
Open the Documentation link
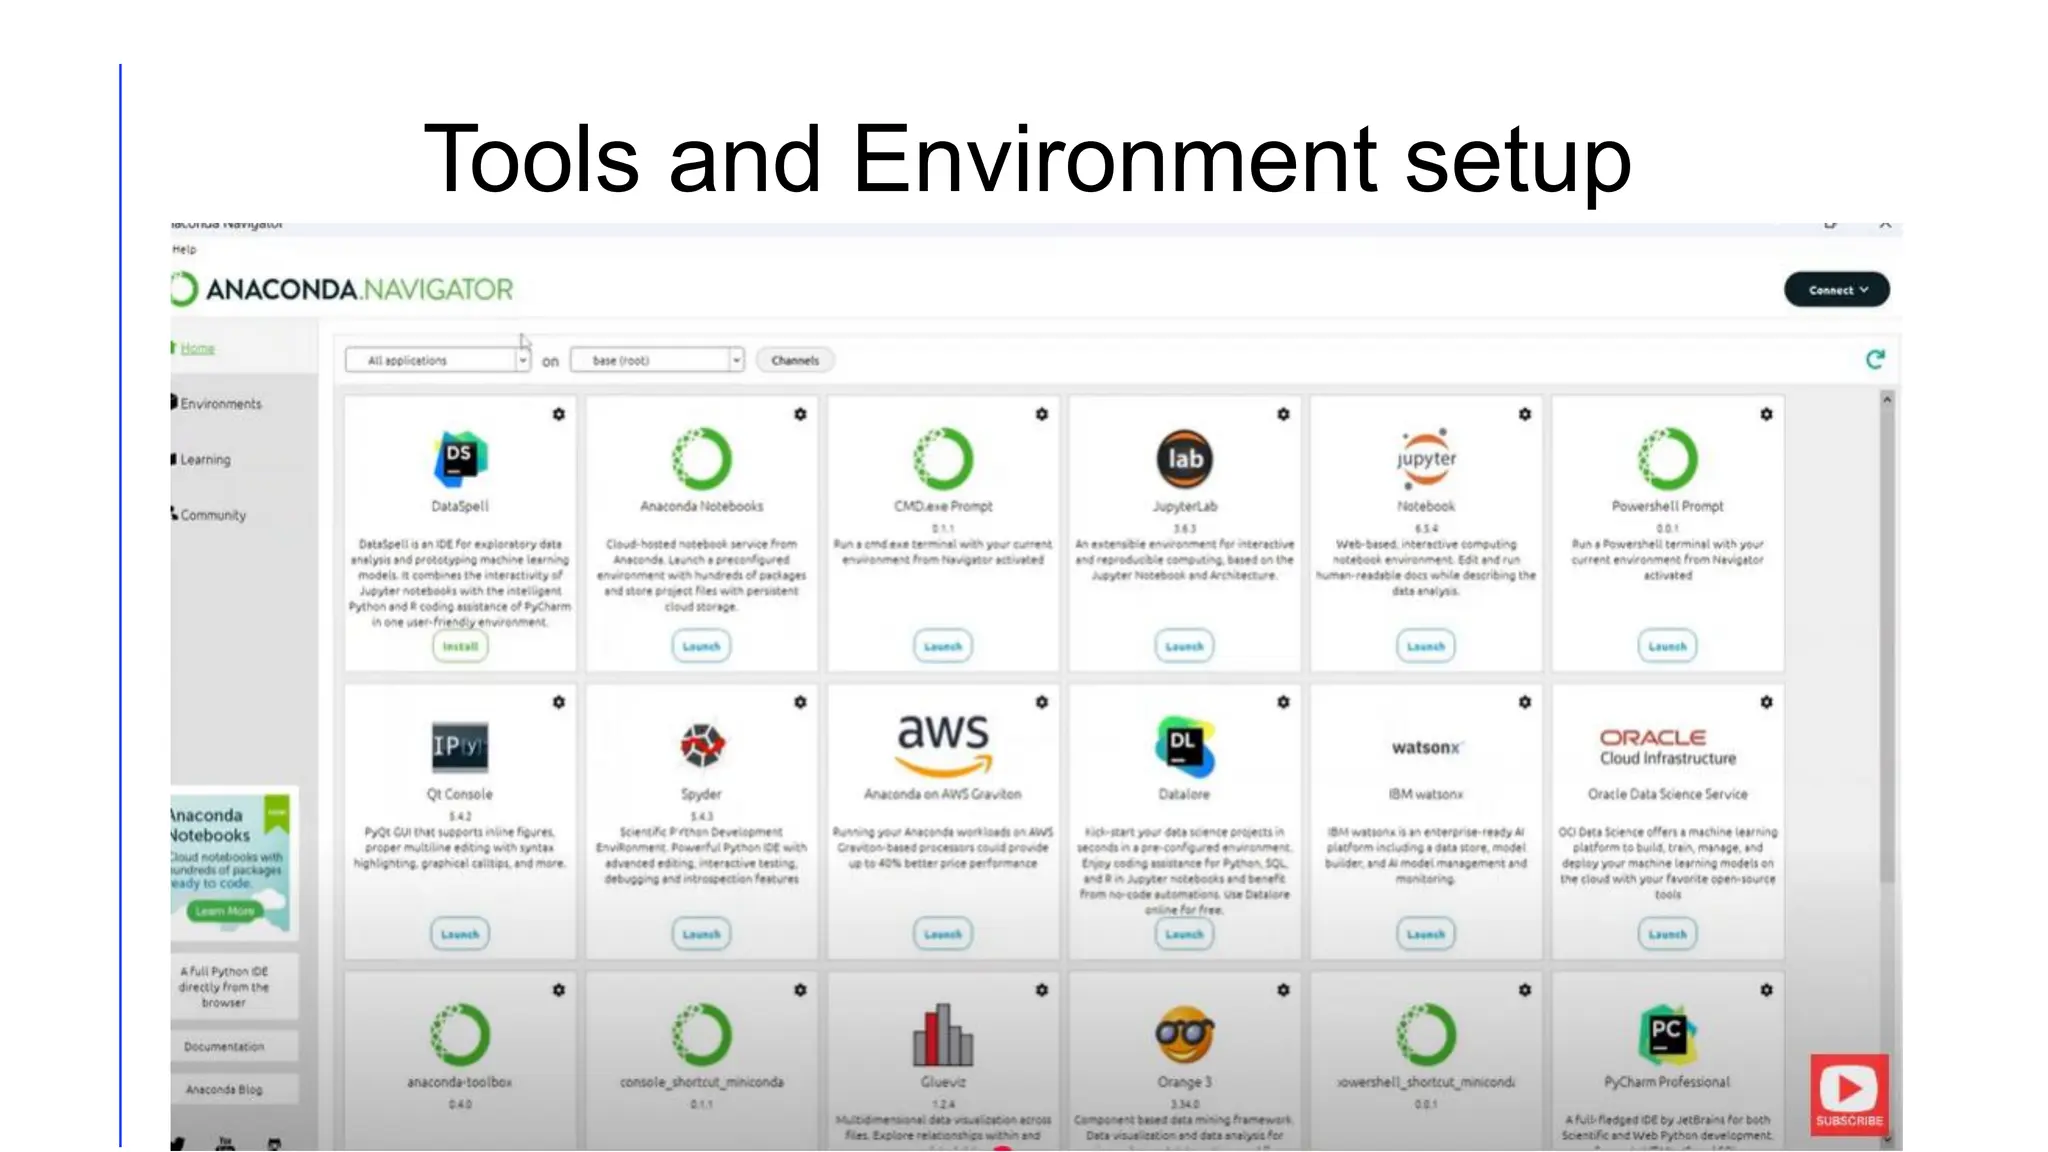coord(234,1046)
